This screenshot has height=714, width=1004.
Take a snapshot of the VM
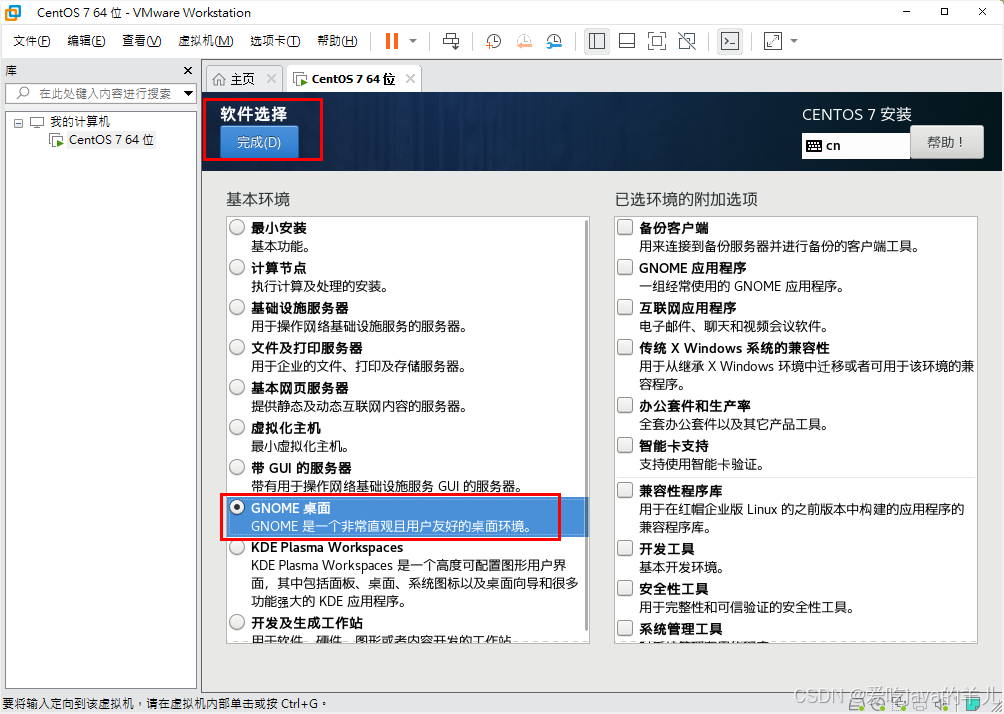pyautogui.click(x=493, y=41)
